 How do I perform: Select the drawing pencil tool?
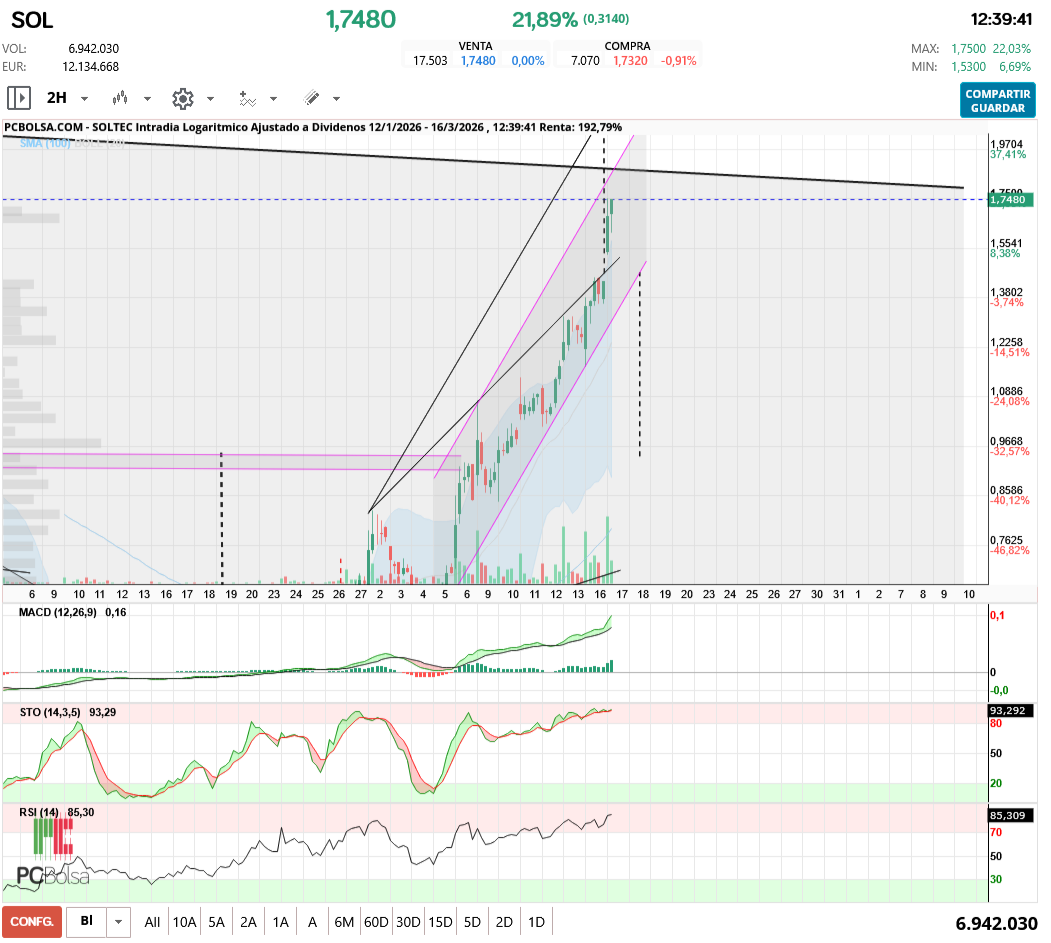314,98
